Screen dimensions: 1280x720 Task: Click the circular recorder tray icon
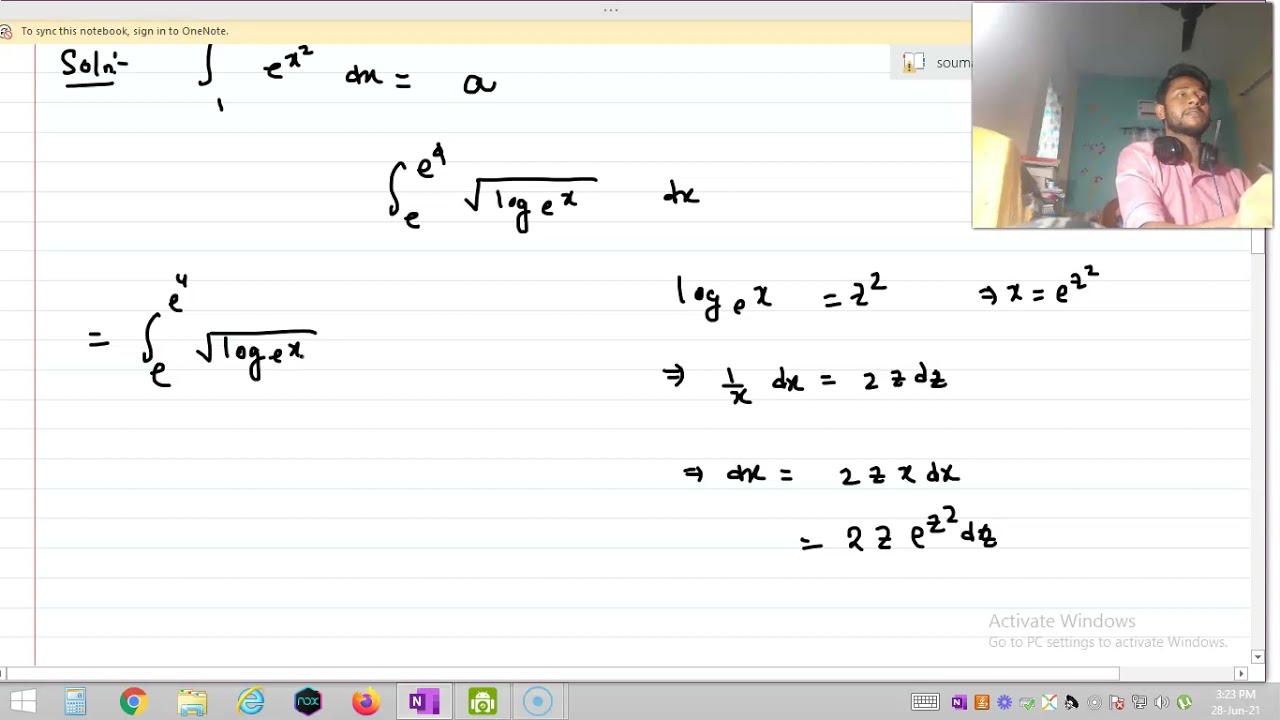point(1094,703)
